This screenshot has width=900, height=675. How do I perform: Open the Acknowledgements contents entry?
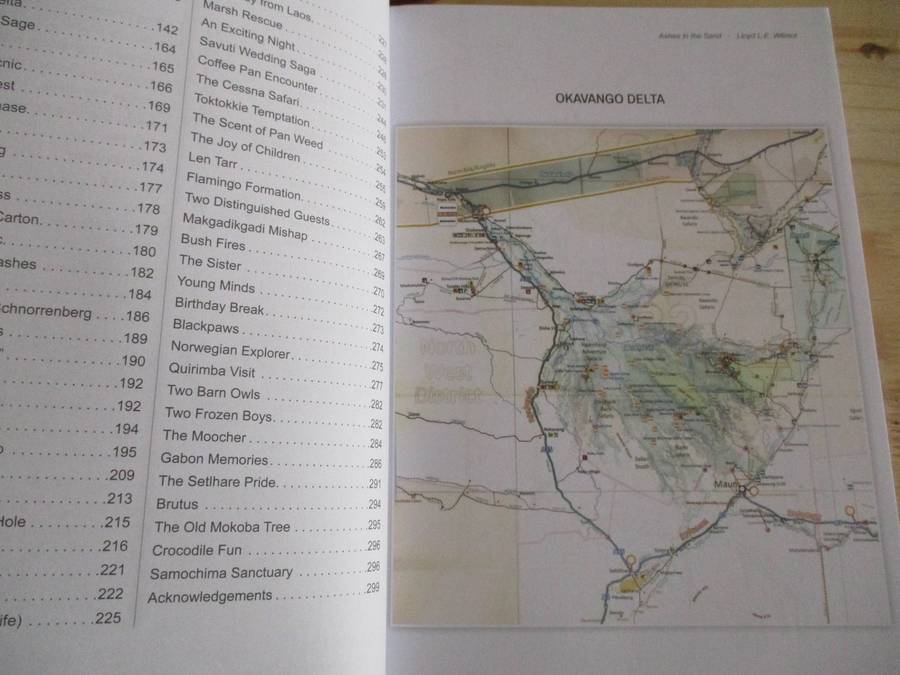(210, 596)
